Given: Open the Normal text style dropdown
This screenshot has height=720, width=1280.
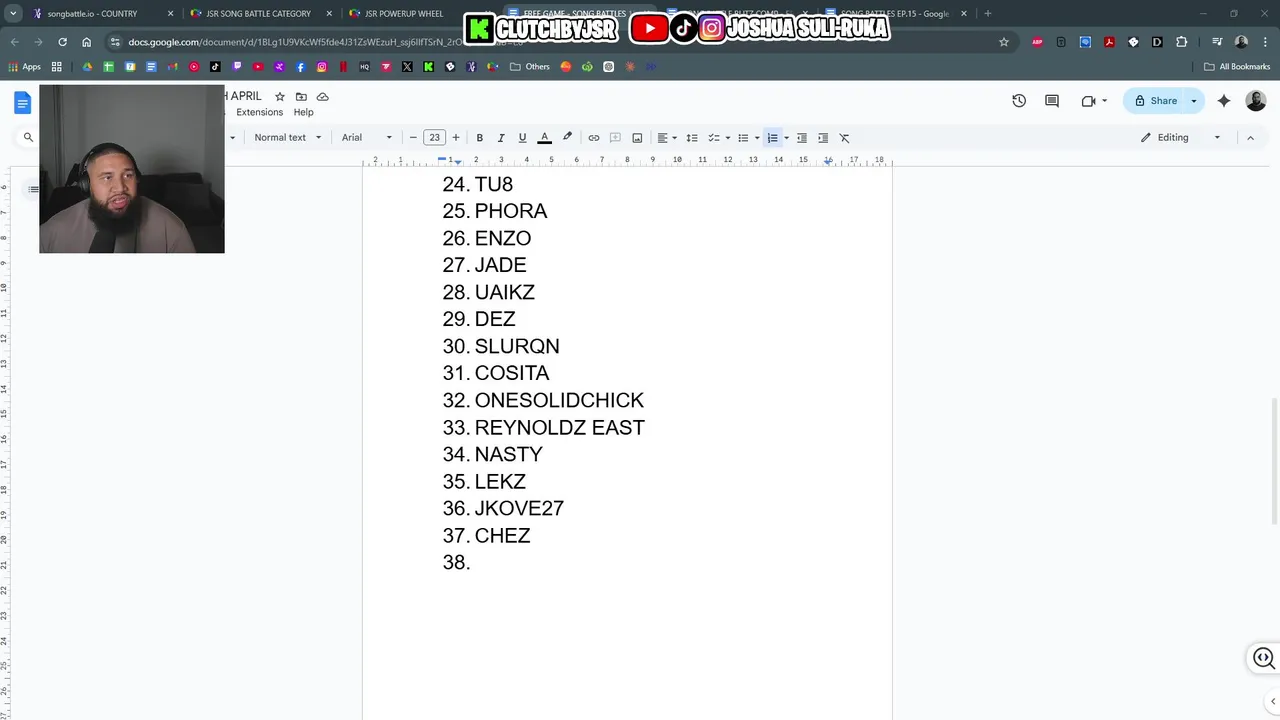Looking at the screenshot, I should [x=288, y=138].
